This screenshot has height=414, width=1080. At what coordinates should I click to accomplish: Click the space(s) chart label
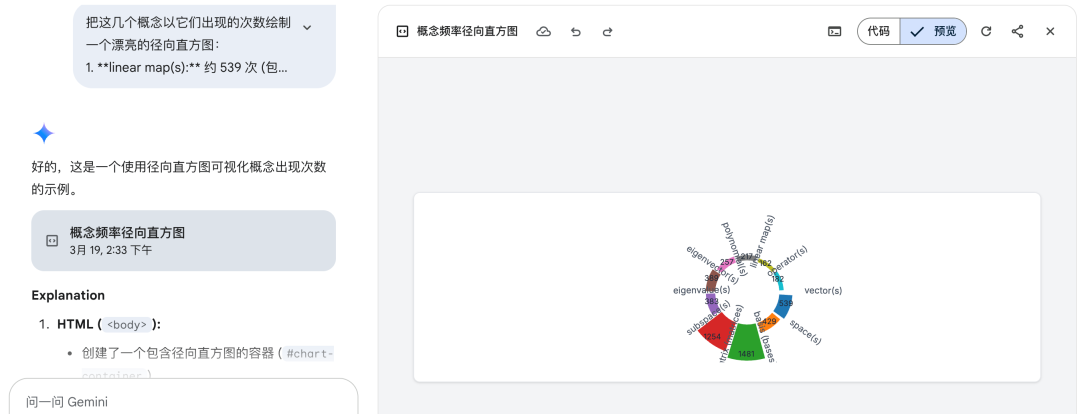coord(806,332)
